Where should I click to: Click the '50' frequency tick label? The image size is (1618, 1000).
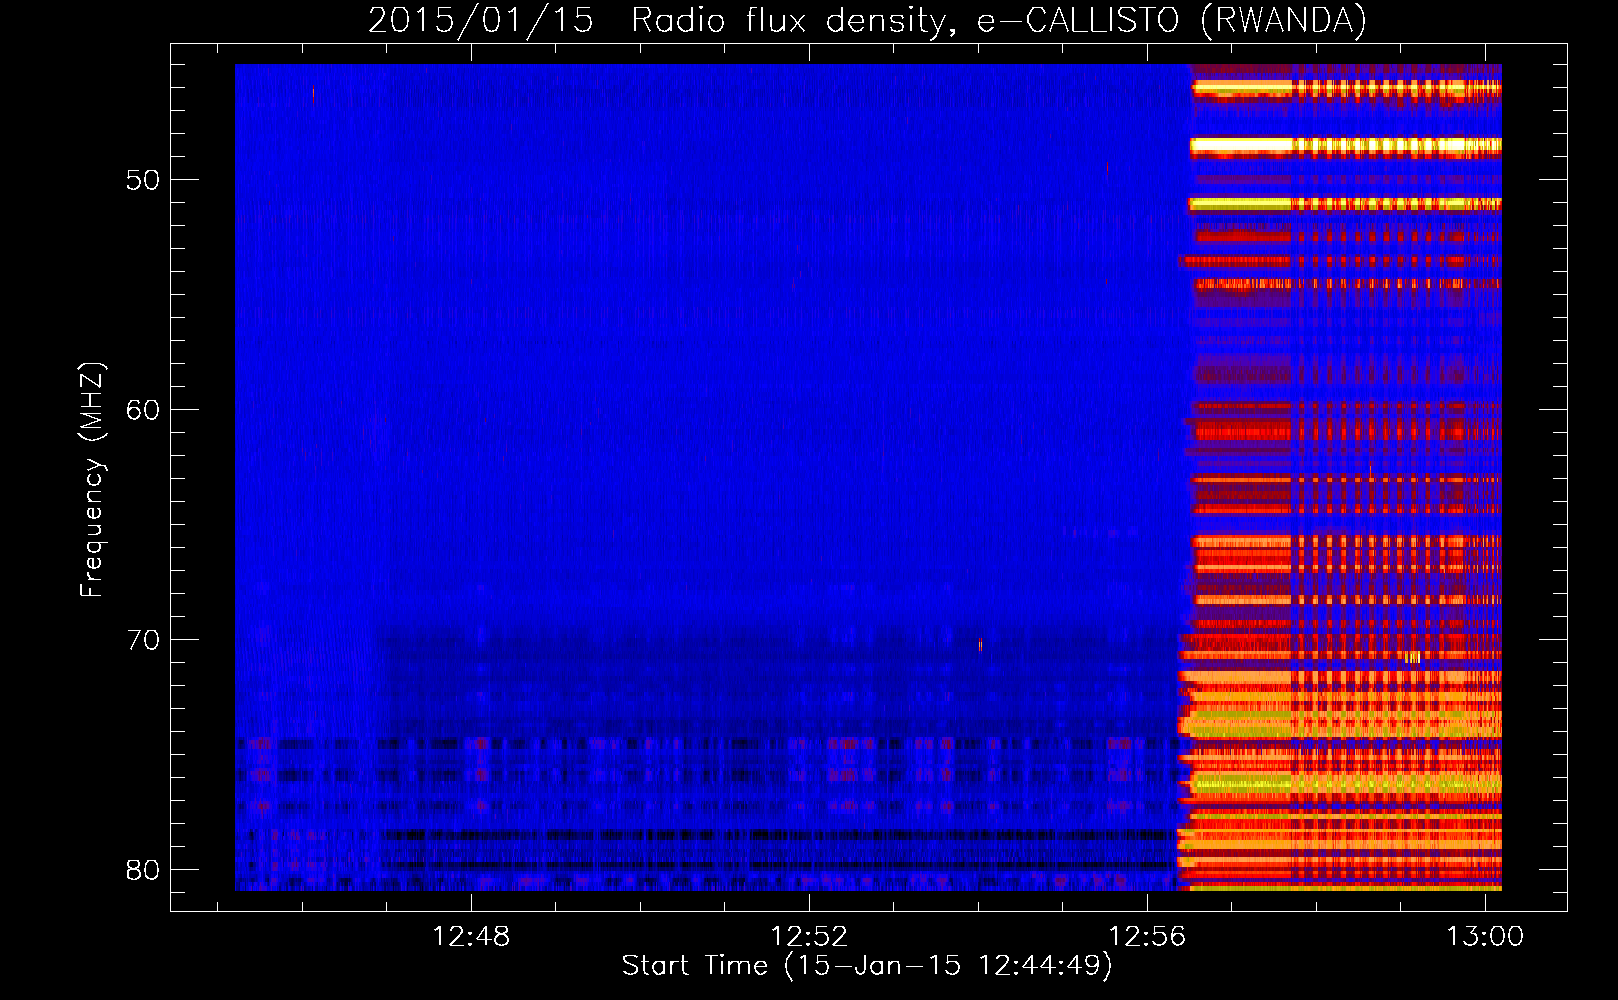click(143, 180)
